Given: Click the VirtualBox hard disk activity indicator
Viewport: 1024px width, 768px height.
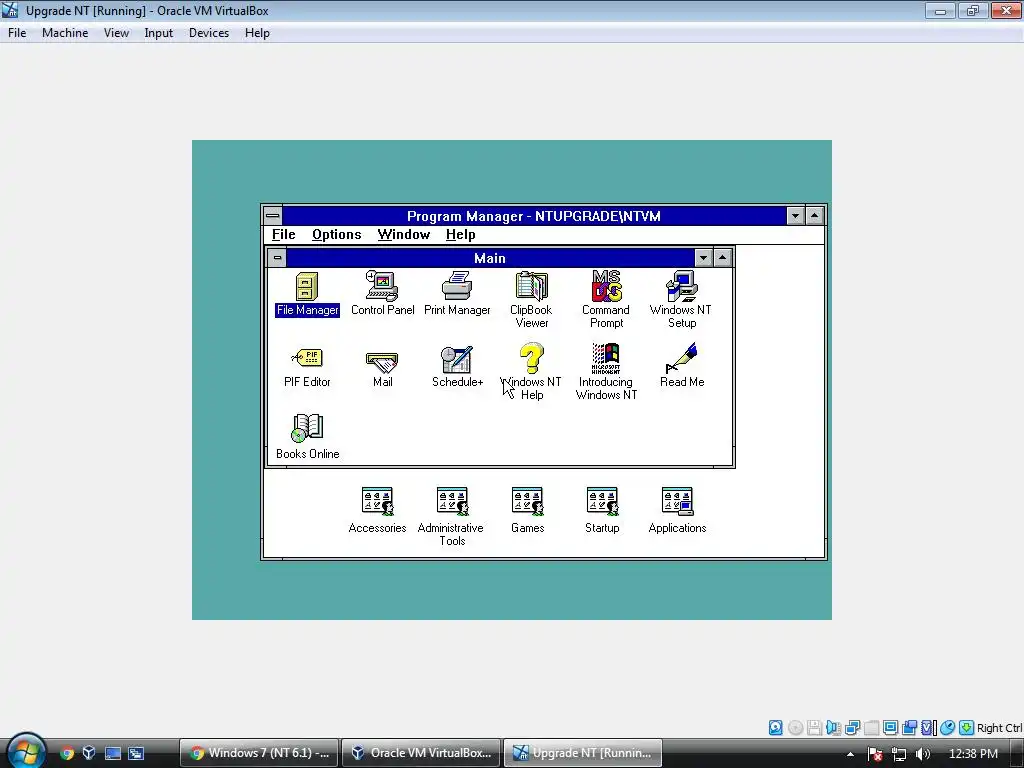Looking at the screenshot, I should (x=775, y=727).
